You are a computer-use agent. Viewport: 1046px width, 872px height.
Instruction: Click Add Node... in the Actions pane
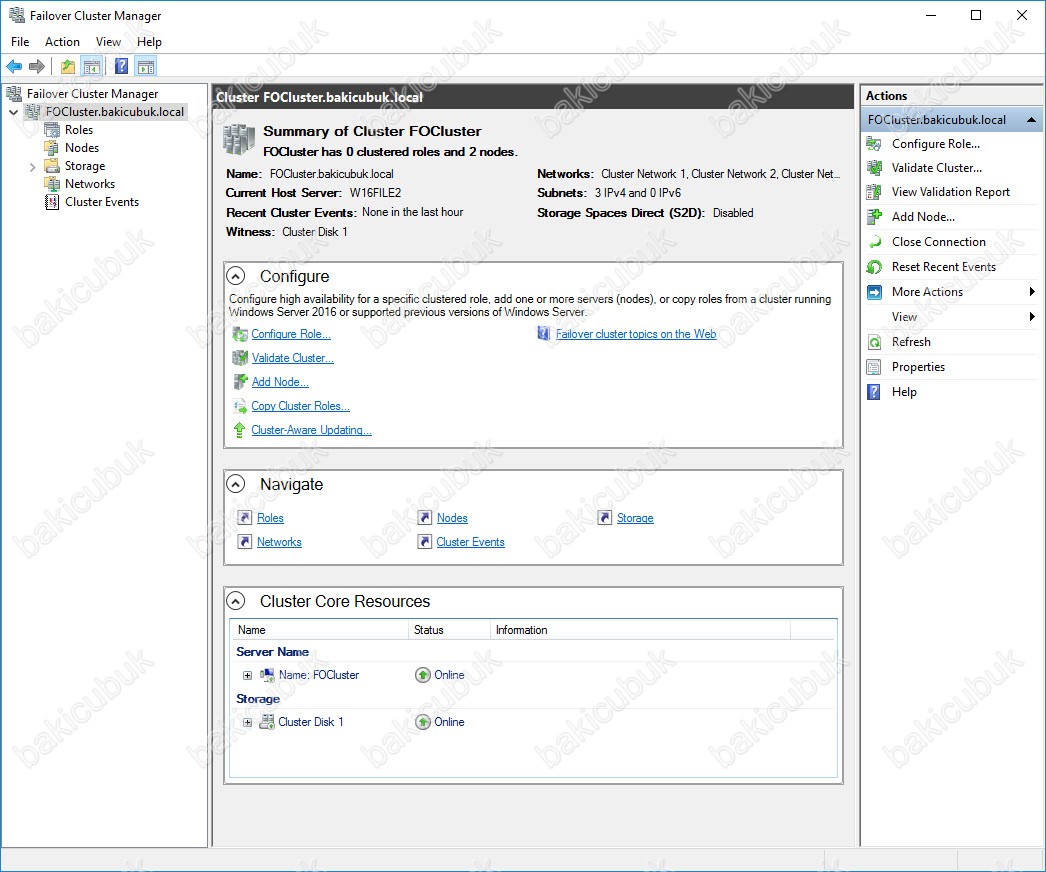click(923, 217)
